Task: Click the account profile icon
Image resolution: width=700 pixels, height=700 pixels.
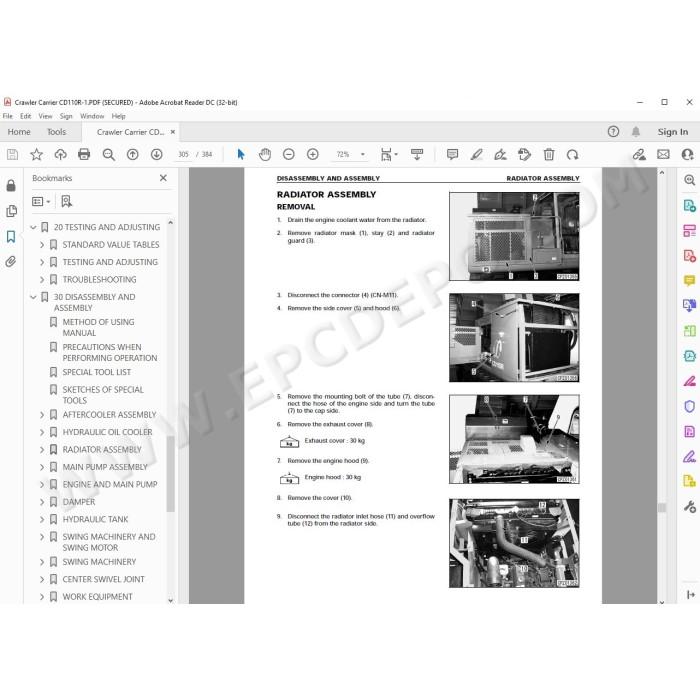Action: point(688,154)
